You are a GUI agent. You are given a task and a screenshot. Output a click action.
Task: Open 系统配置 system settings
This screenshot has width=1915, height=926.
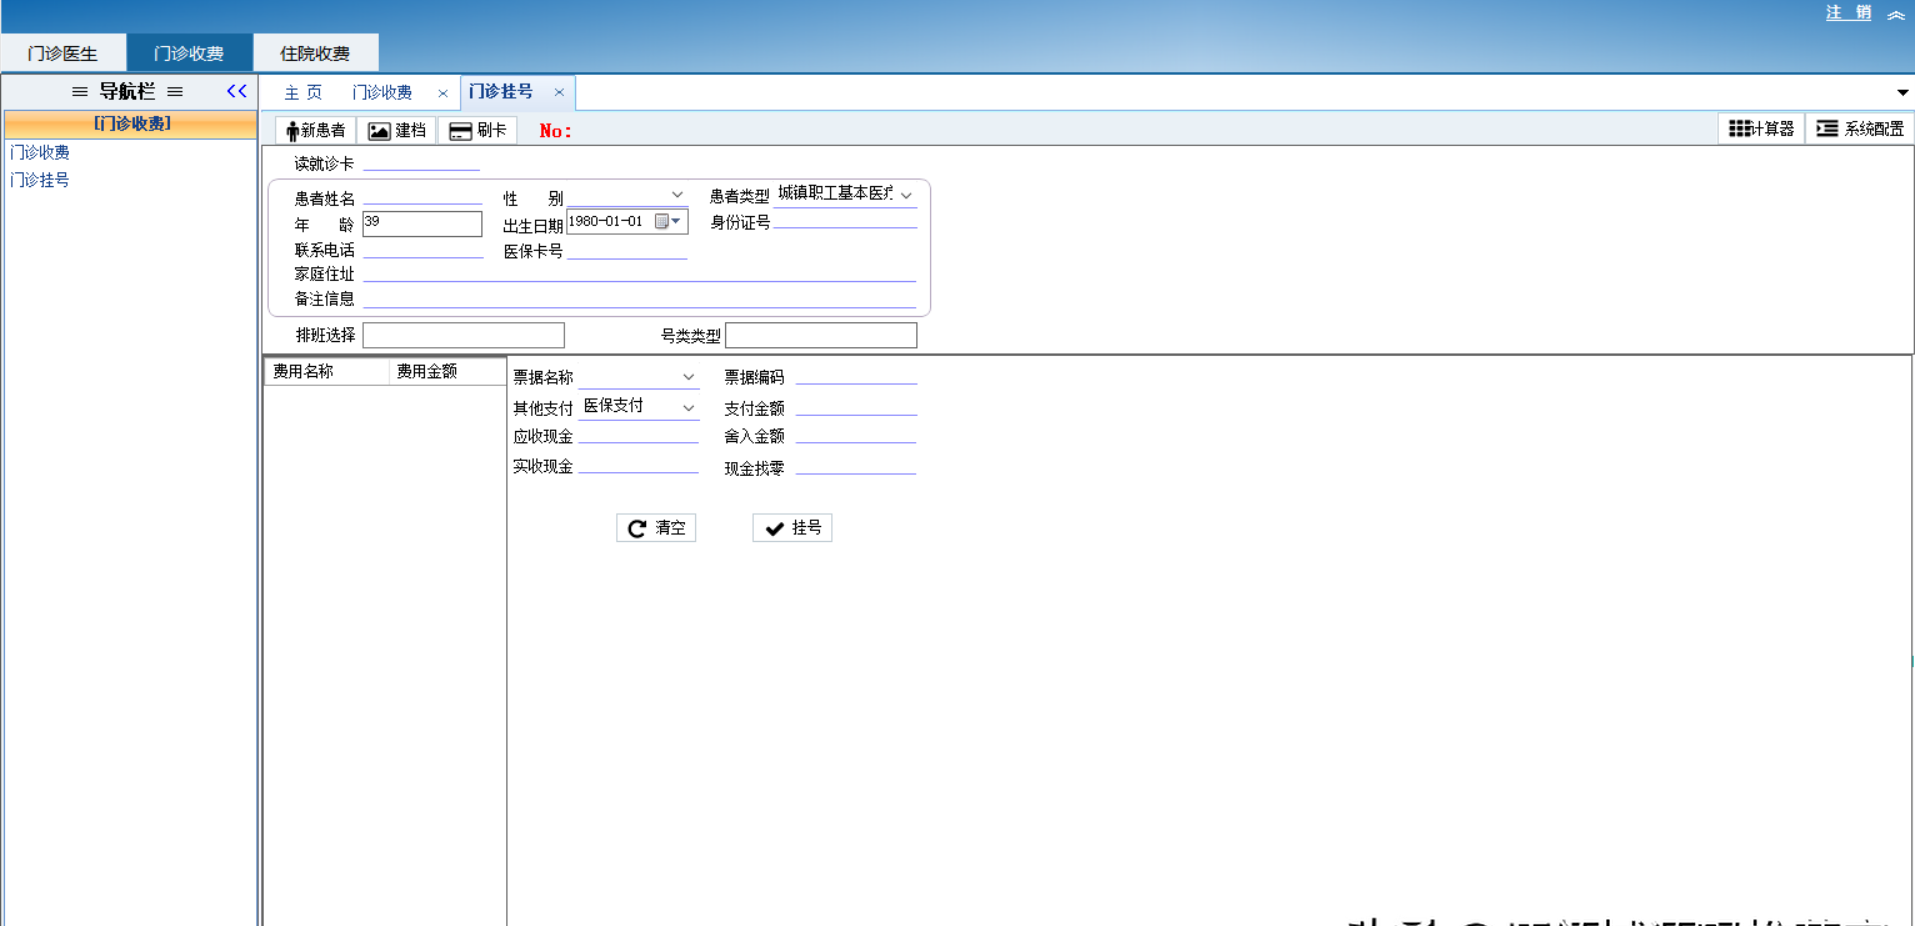coord(1859,129)
